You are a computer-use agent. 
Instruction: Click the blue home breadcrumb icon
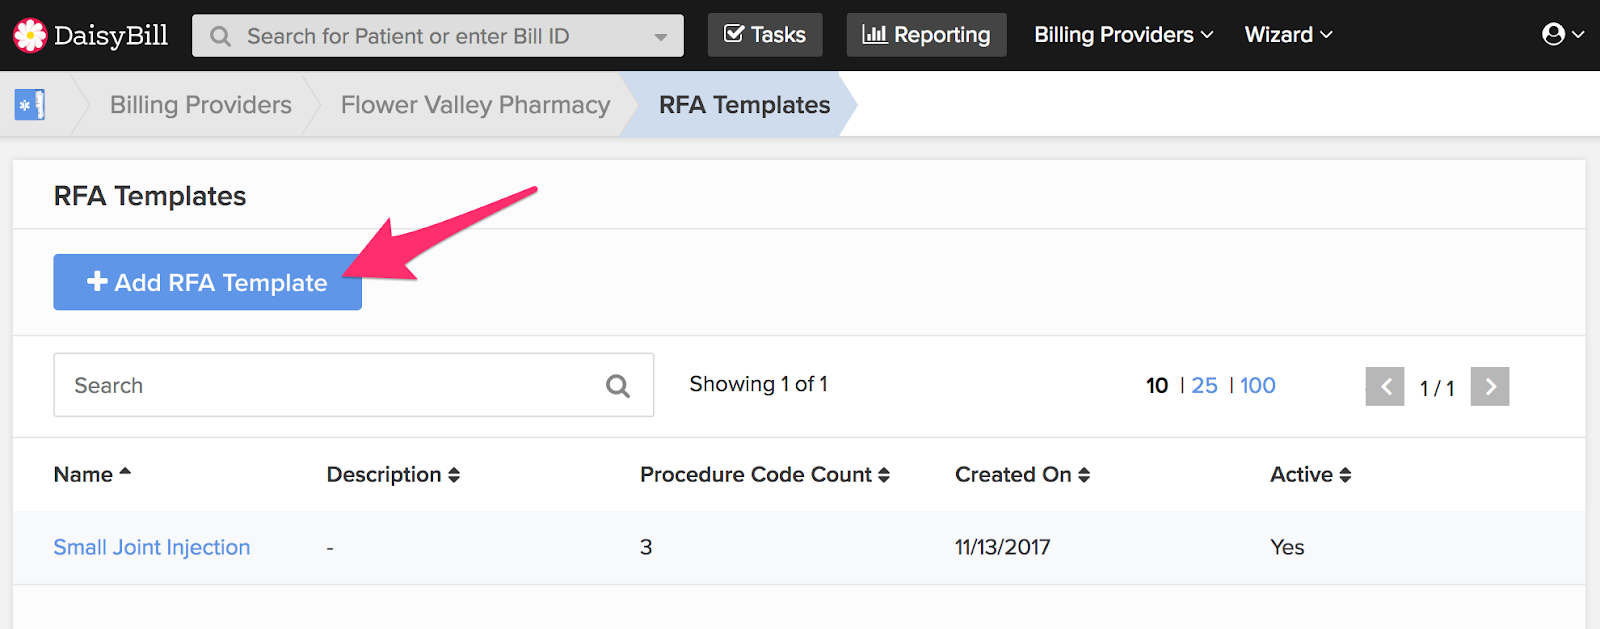[x=30, y=105]
